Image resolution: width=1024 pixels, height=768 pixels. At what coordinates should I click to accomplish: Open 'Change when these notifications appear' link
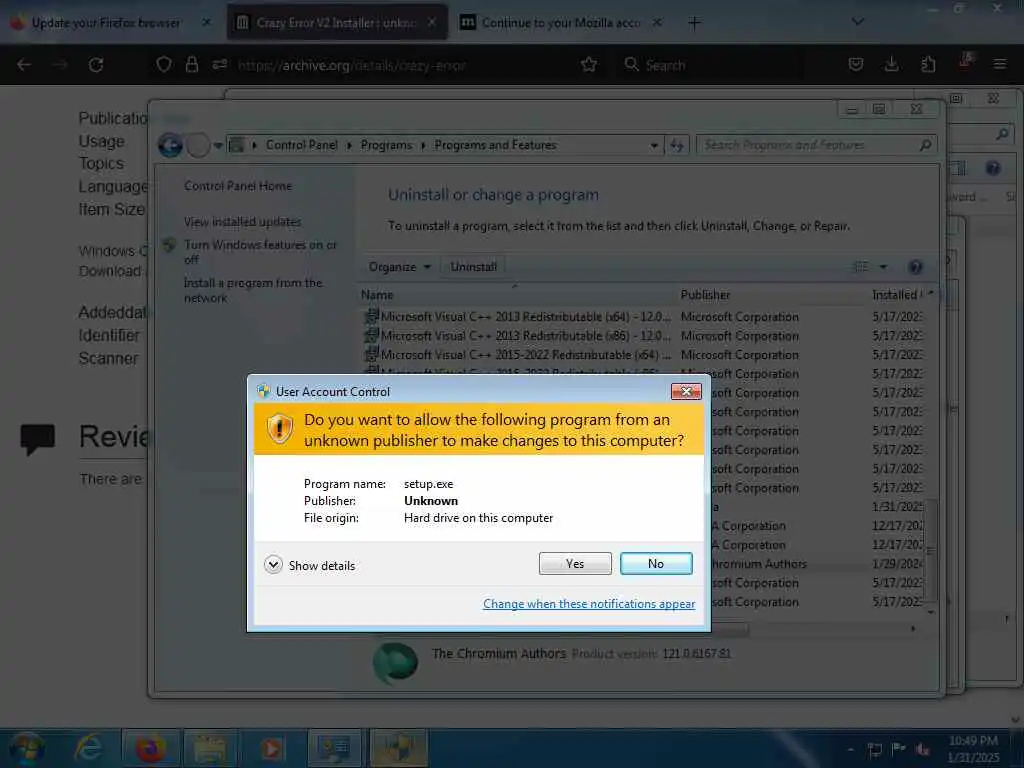589,604
